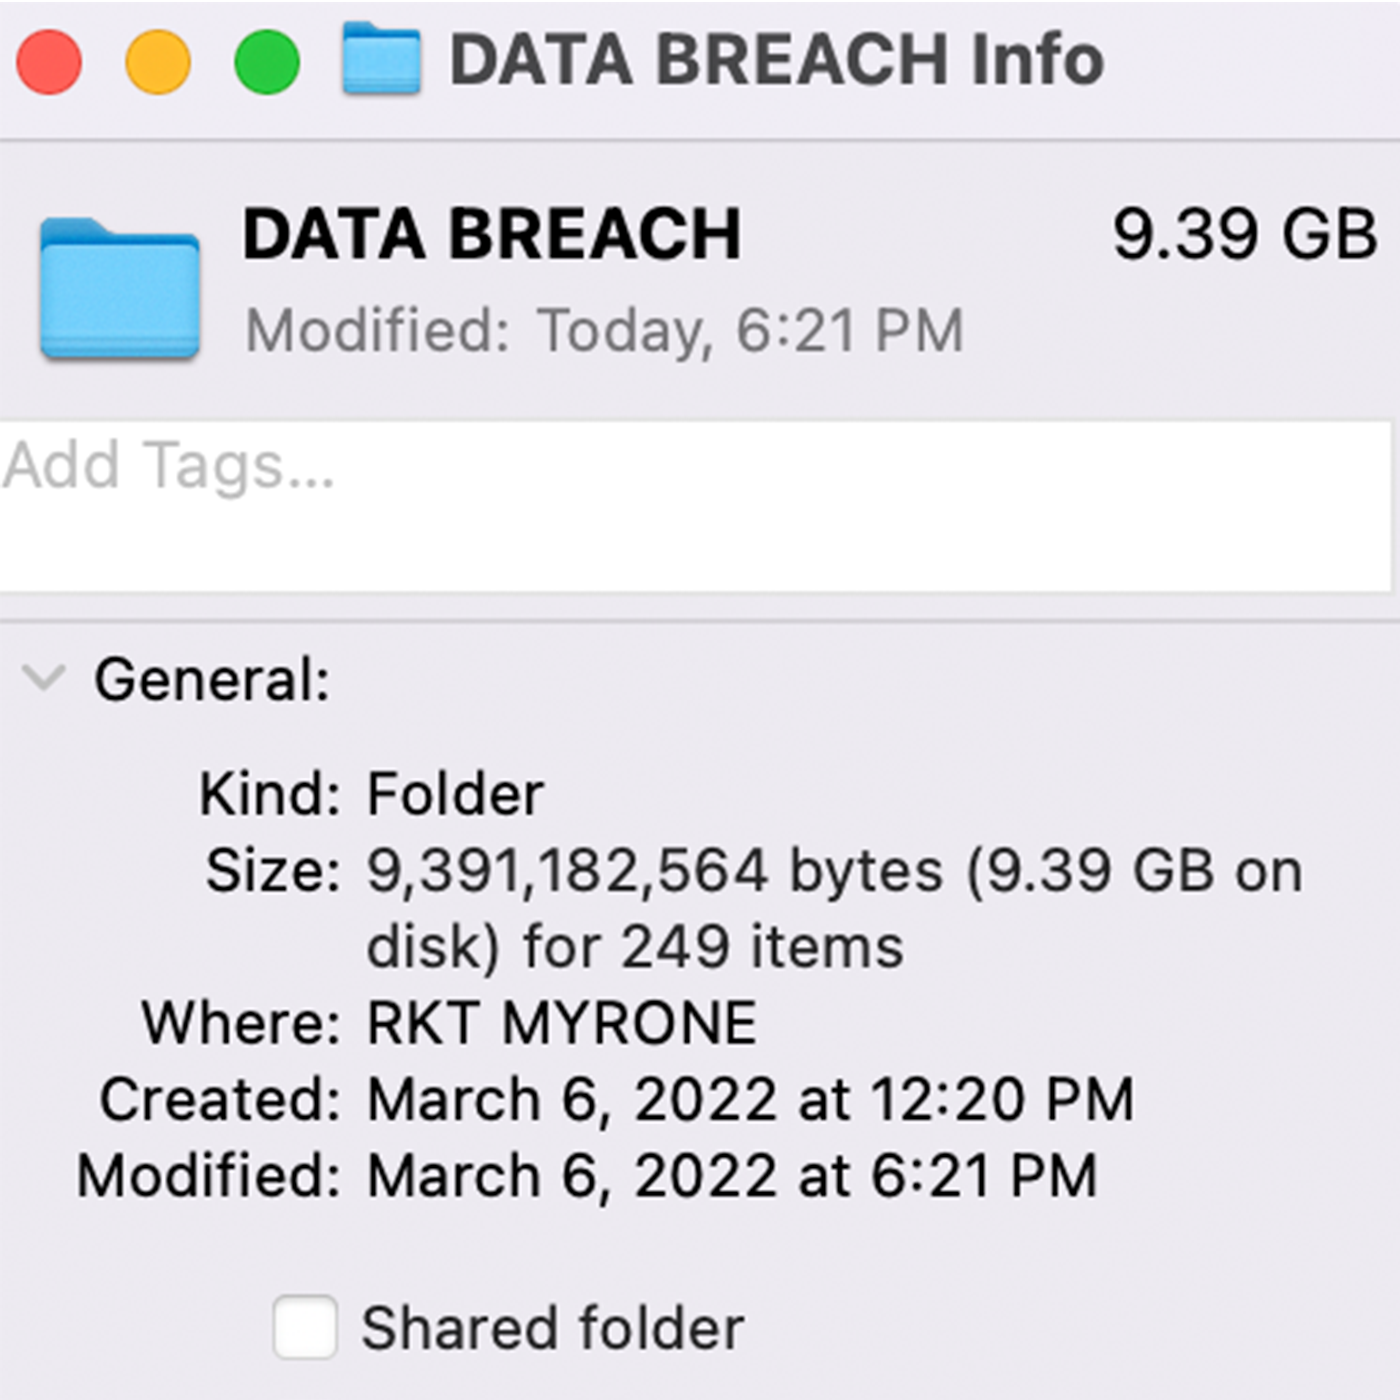
Task: Click the General section heading
Action: point(212,680)
